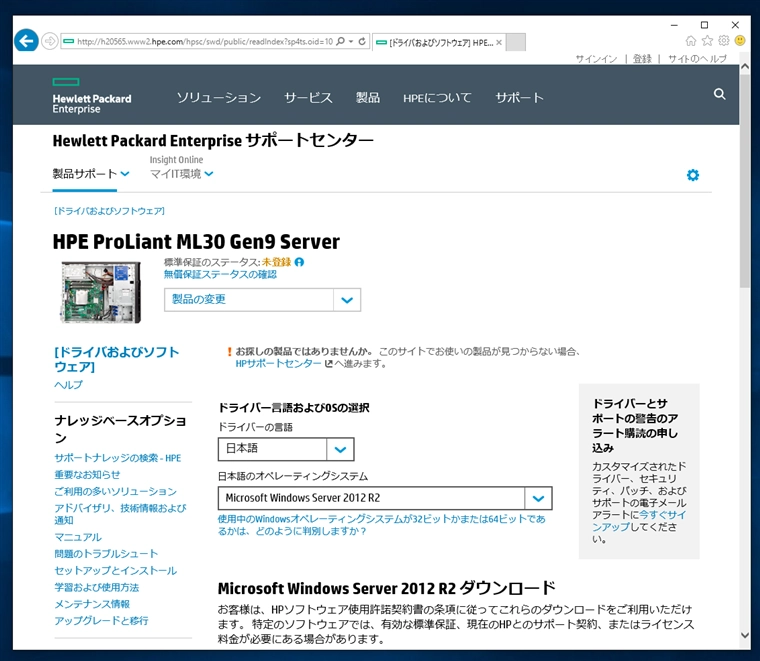The image size is (760, 661).
Task: Click the page vertical scrollbar thumb
Action: tap(745, 182)
